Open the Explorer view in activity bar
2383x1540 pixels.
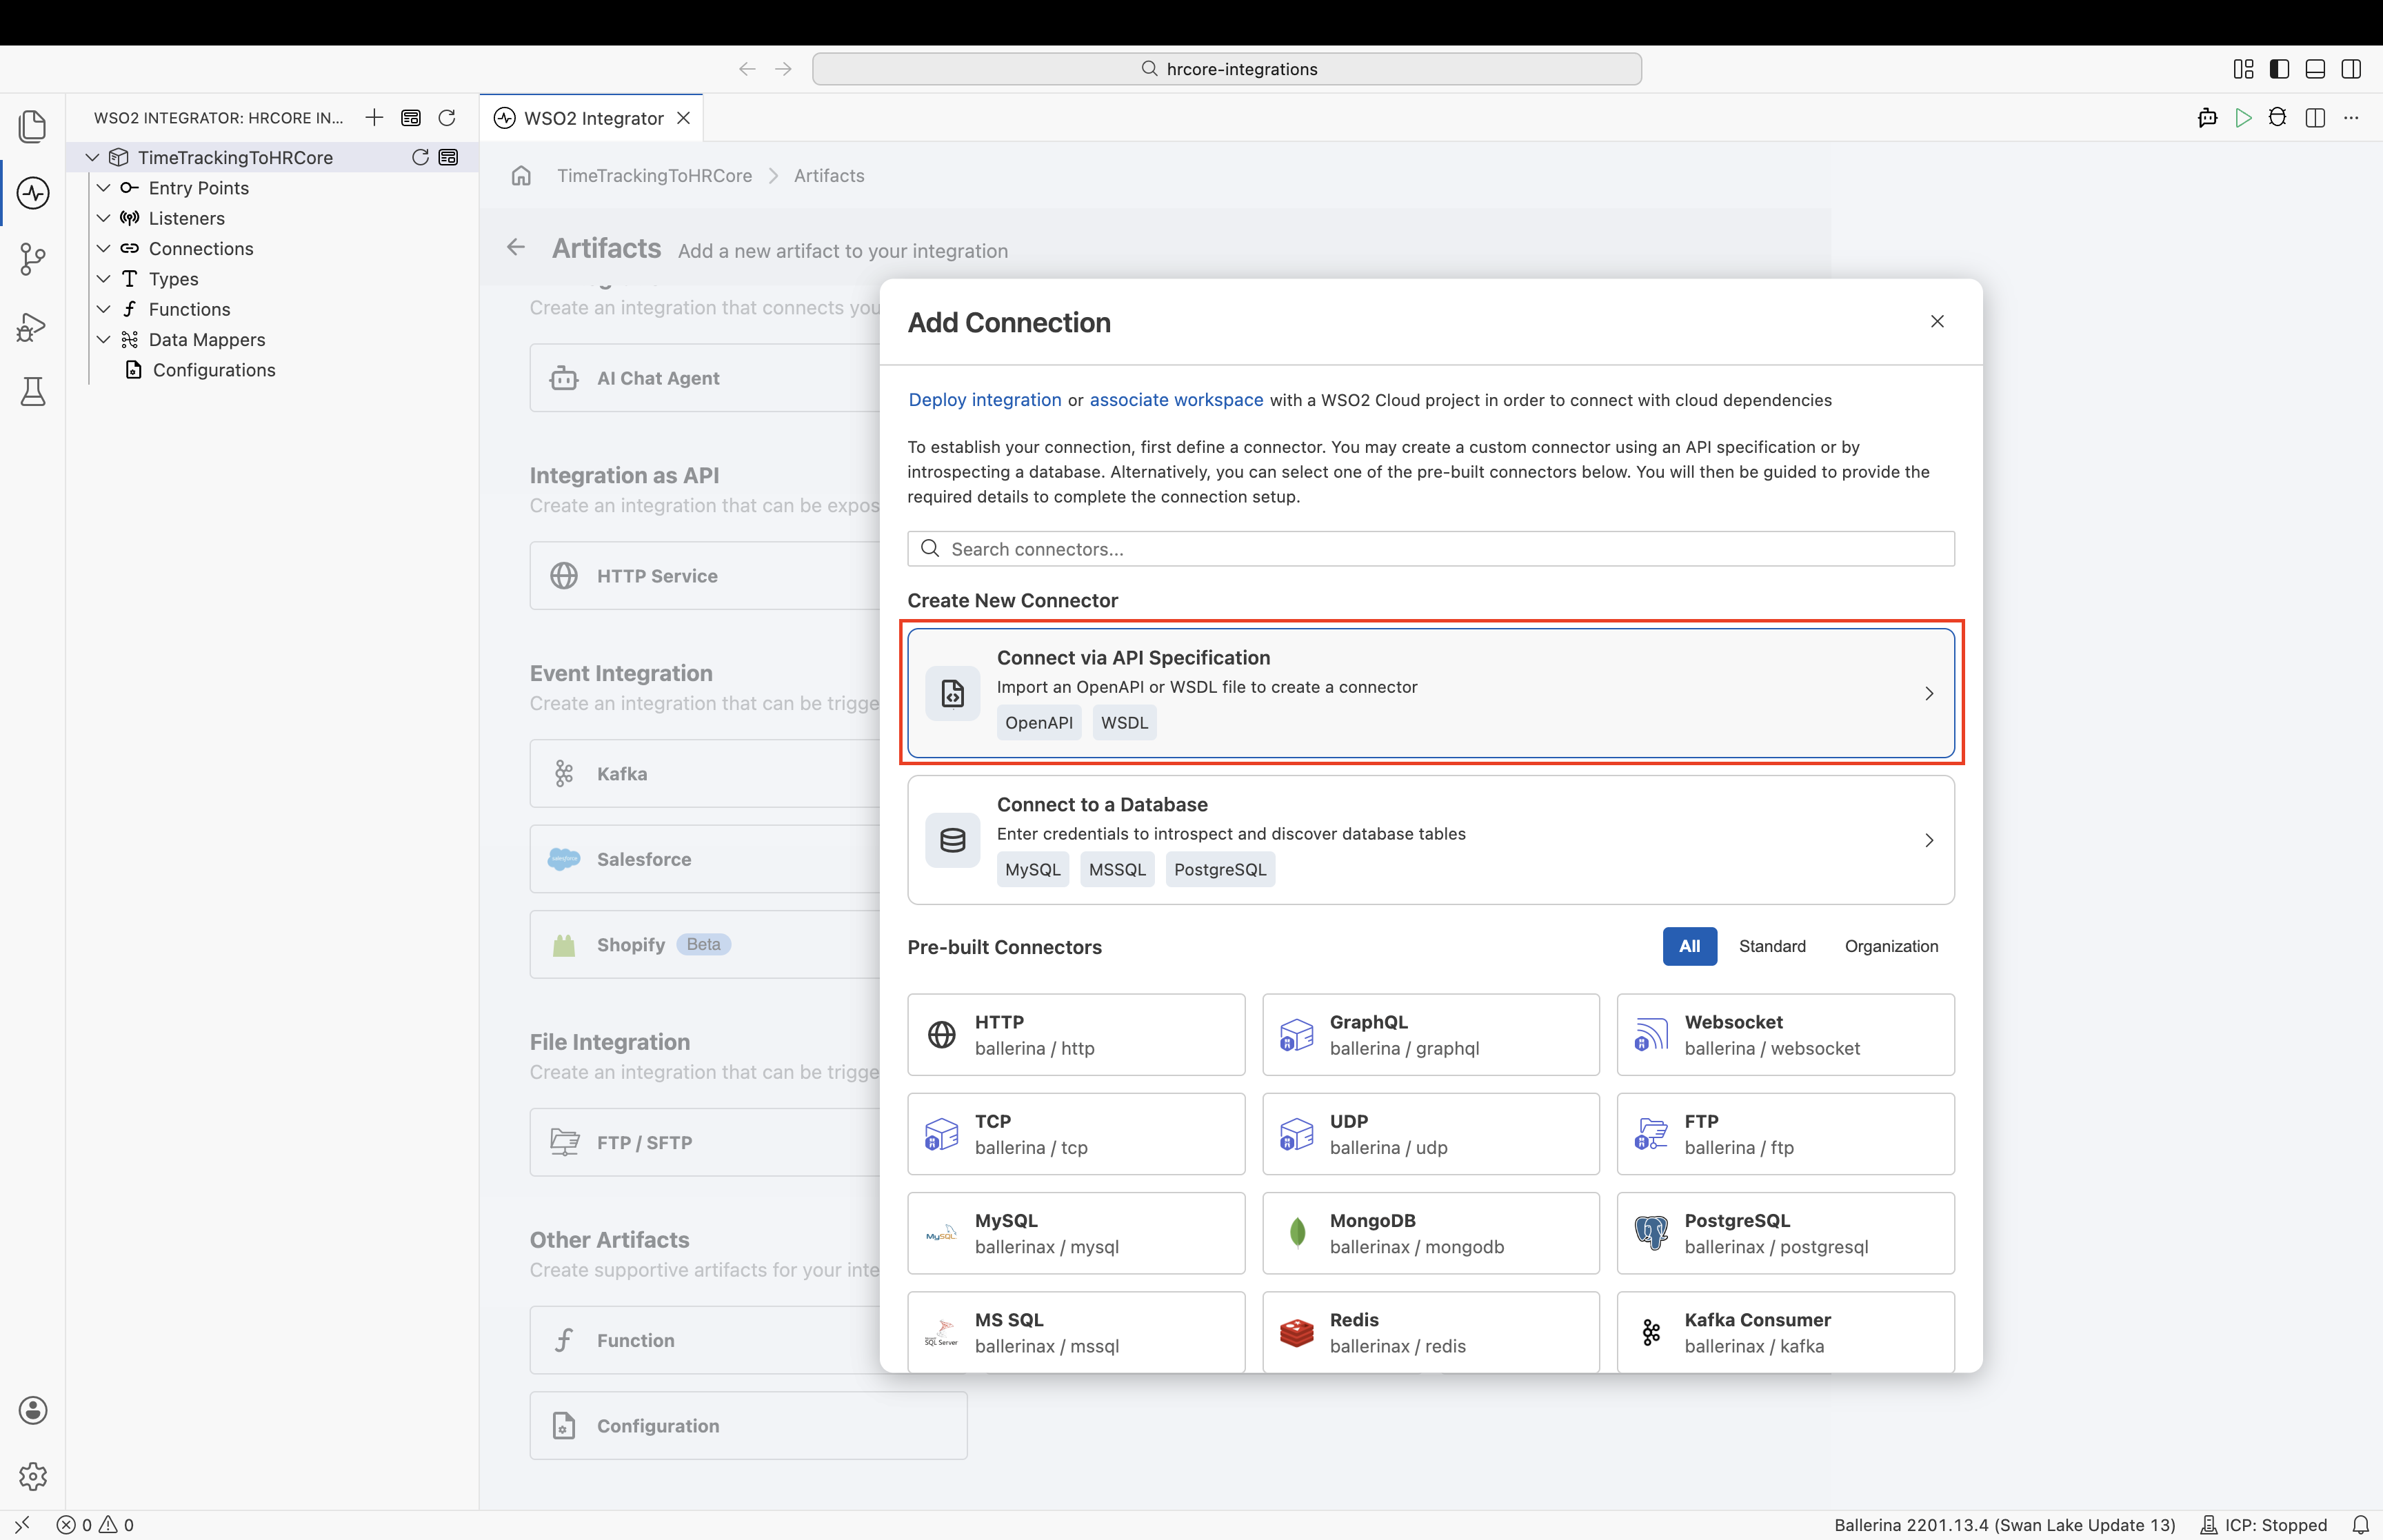coord(33,126)
